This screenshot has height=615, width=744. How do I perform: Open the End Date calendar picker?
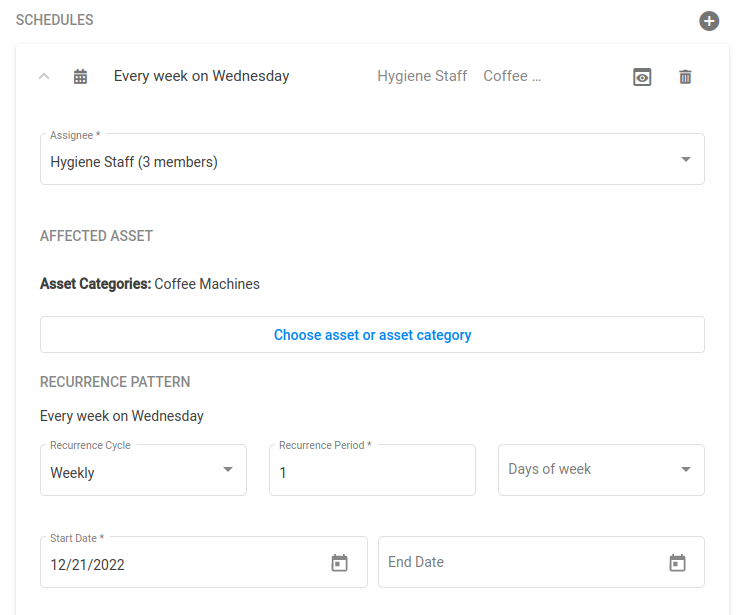(x=677, y=563)
